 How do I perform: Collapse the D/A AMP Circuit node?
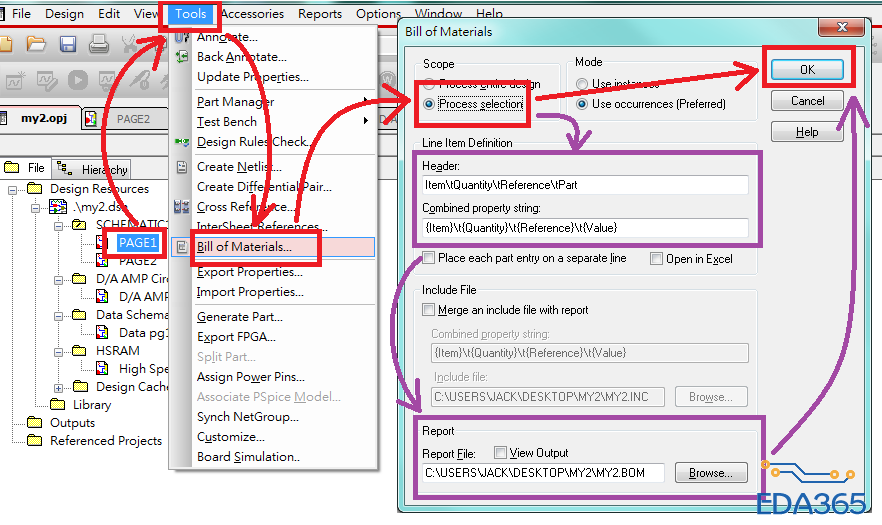tap(58, 280)
